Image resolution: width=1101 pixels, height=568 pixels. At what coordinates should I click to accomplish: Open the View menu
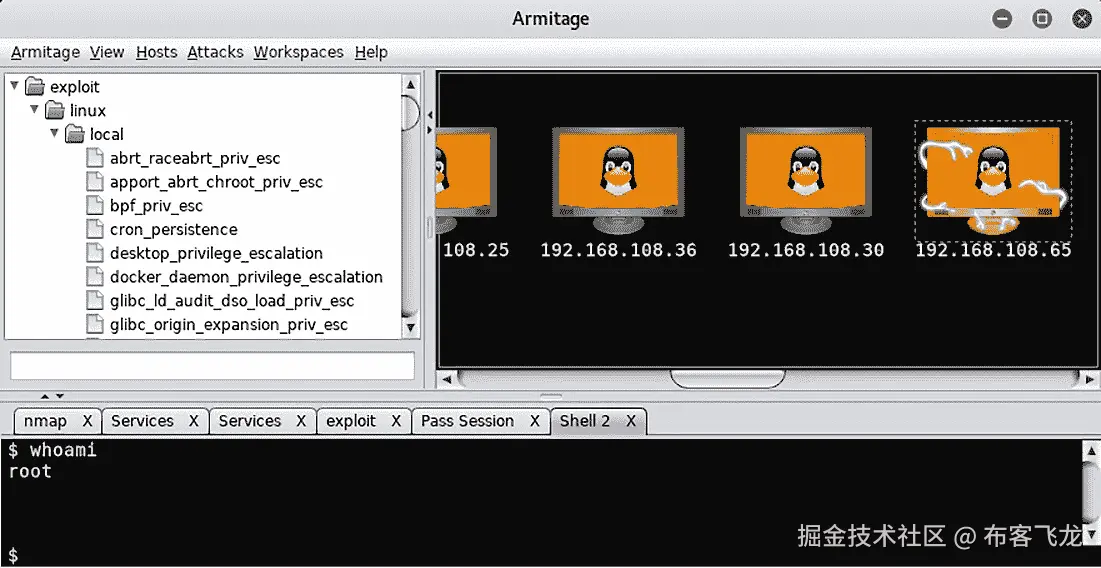point(107,52)
